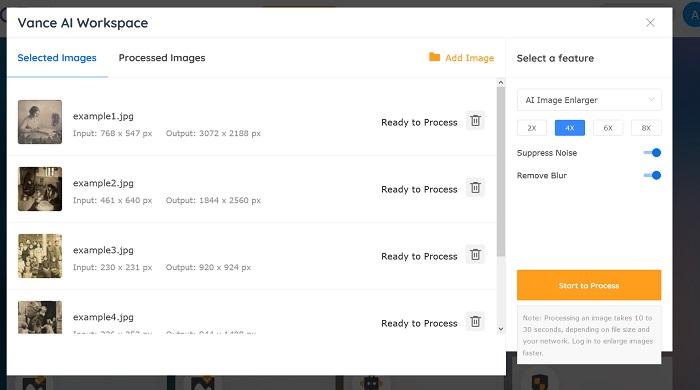
Task: Click the image list vertical scrollbar
Action: tap(501, 172)
